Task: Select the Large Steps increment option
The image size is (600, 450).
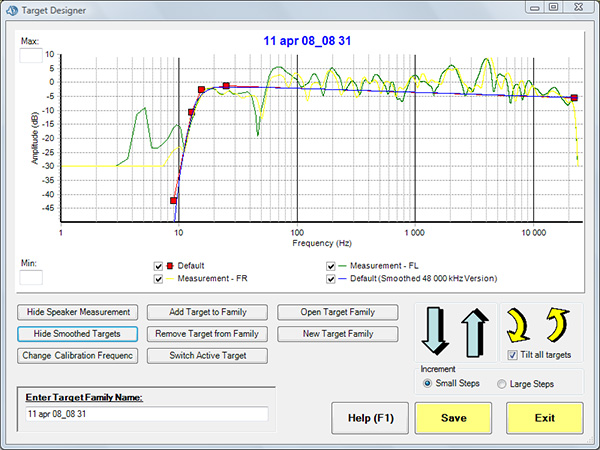Action: 501,383
